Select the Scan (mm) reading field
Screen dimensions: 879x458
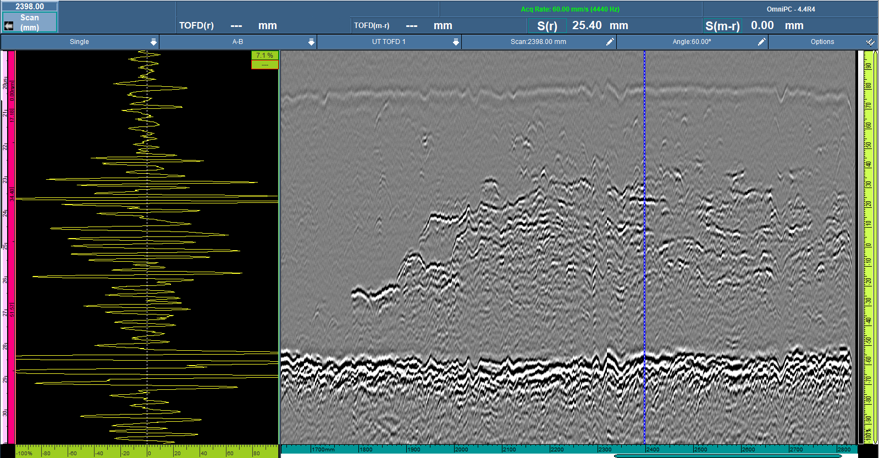(35, 22)
